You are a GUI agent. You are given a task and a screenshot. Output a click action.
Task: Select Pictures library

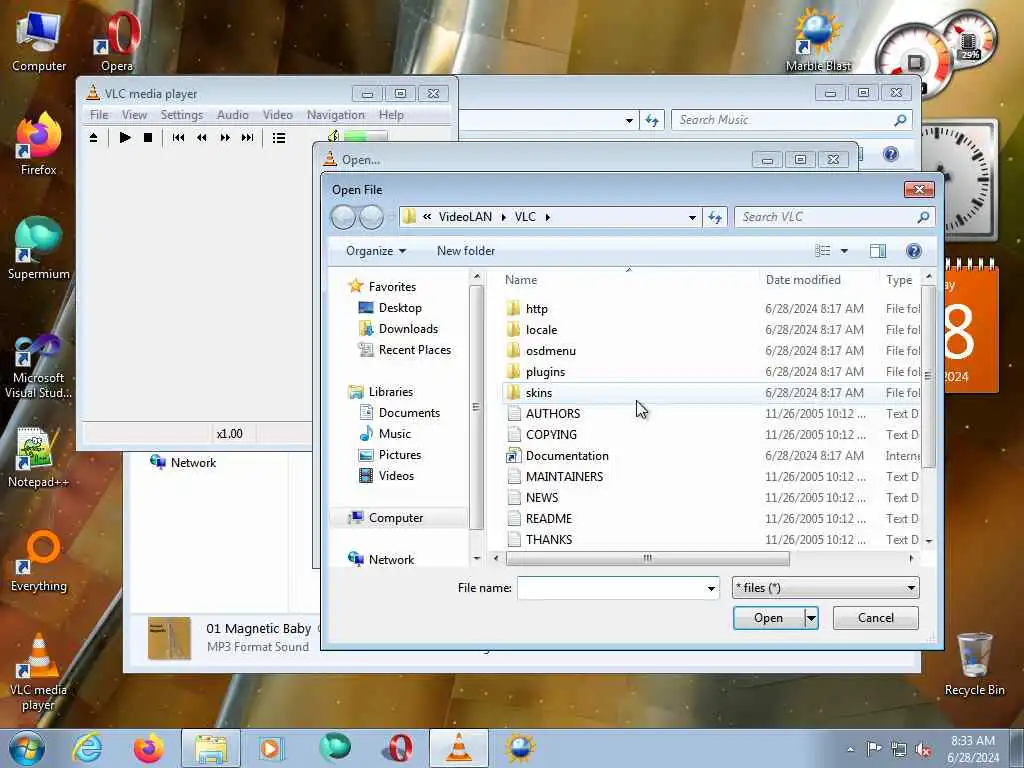click(x=399, y=455)
